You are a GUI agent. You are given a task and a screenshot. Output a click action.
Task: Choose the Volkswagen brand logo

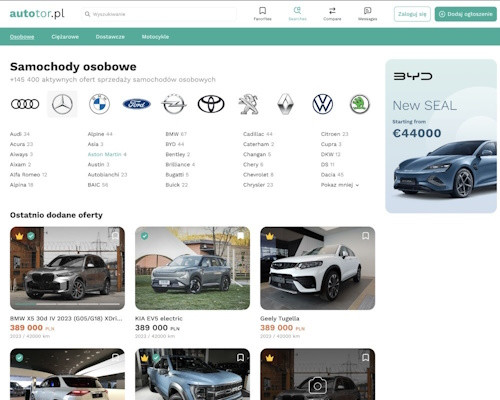point(323,104)
